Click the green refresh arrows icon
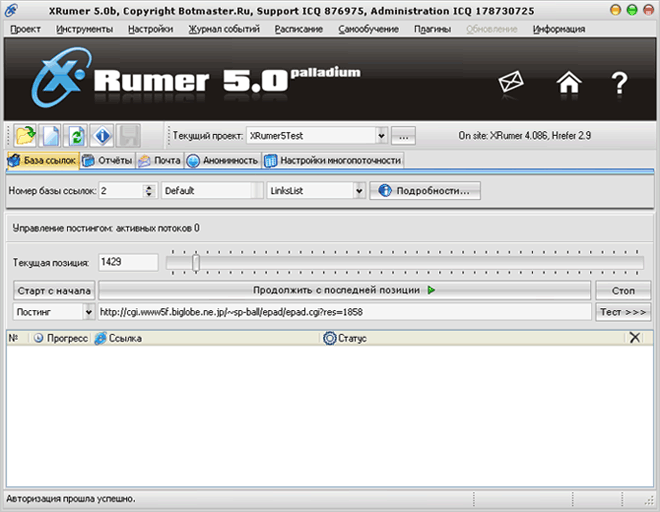660x512 pixels. [x=76, y=136]
